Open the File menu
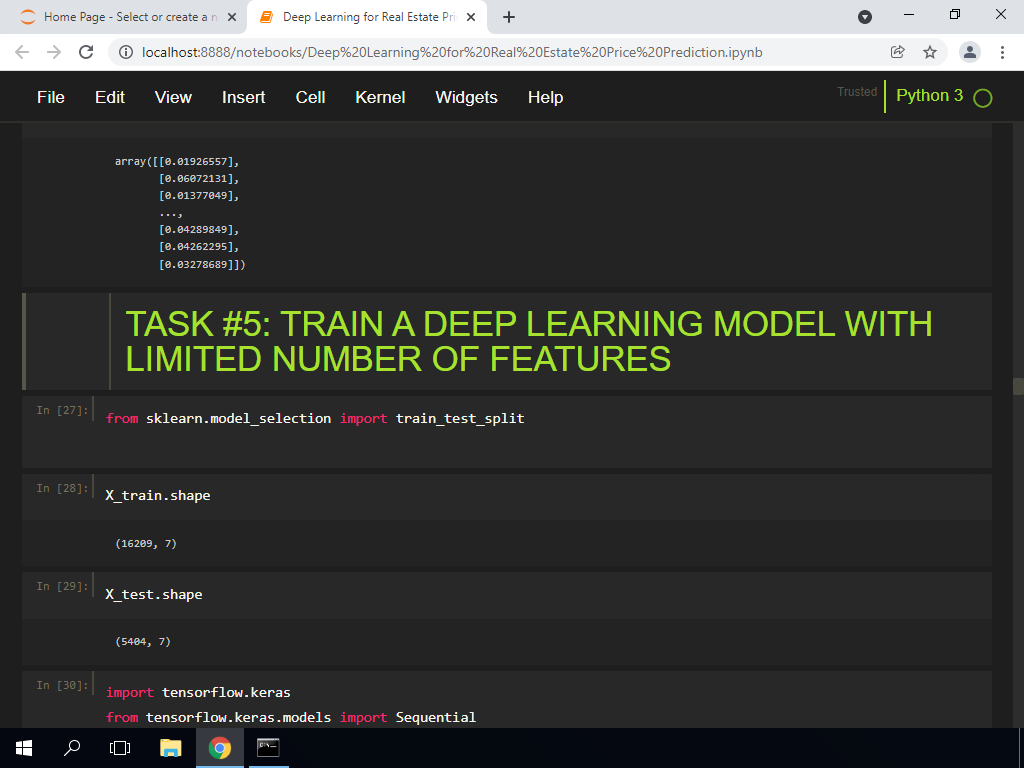 point(50,97)
